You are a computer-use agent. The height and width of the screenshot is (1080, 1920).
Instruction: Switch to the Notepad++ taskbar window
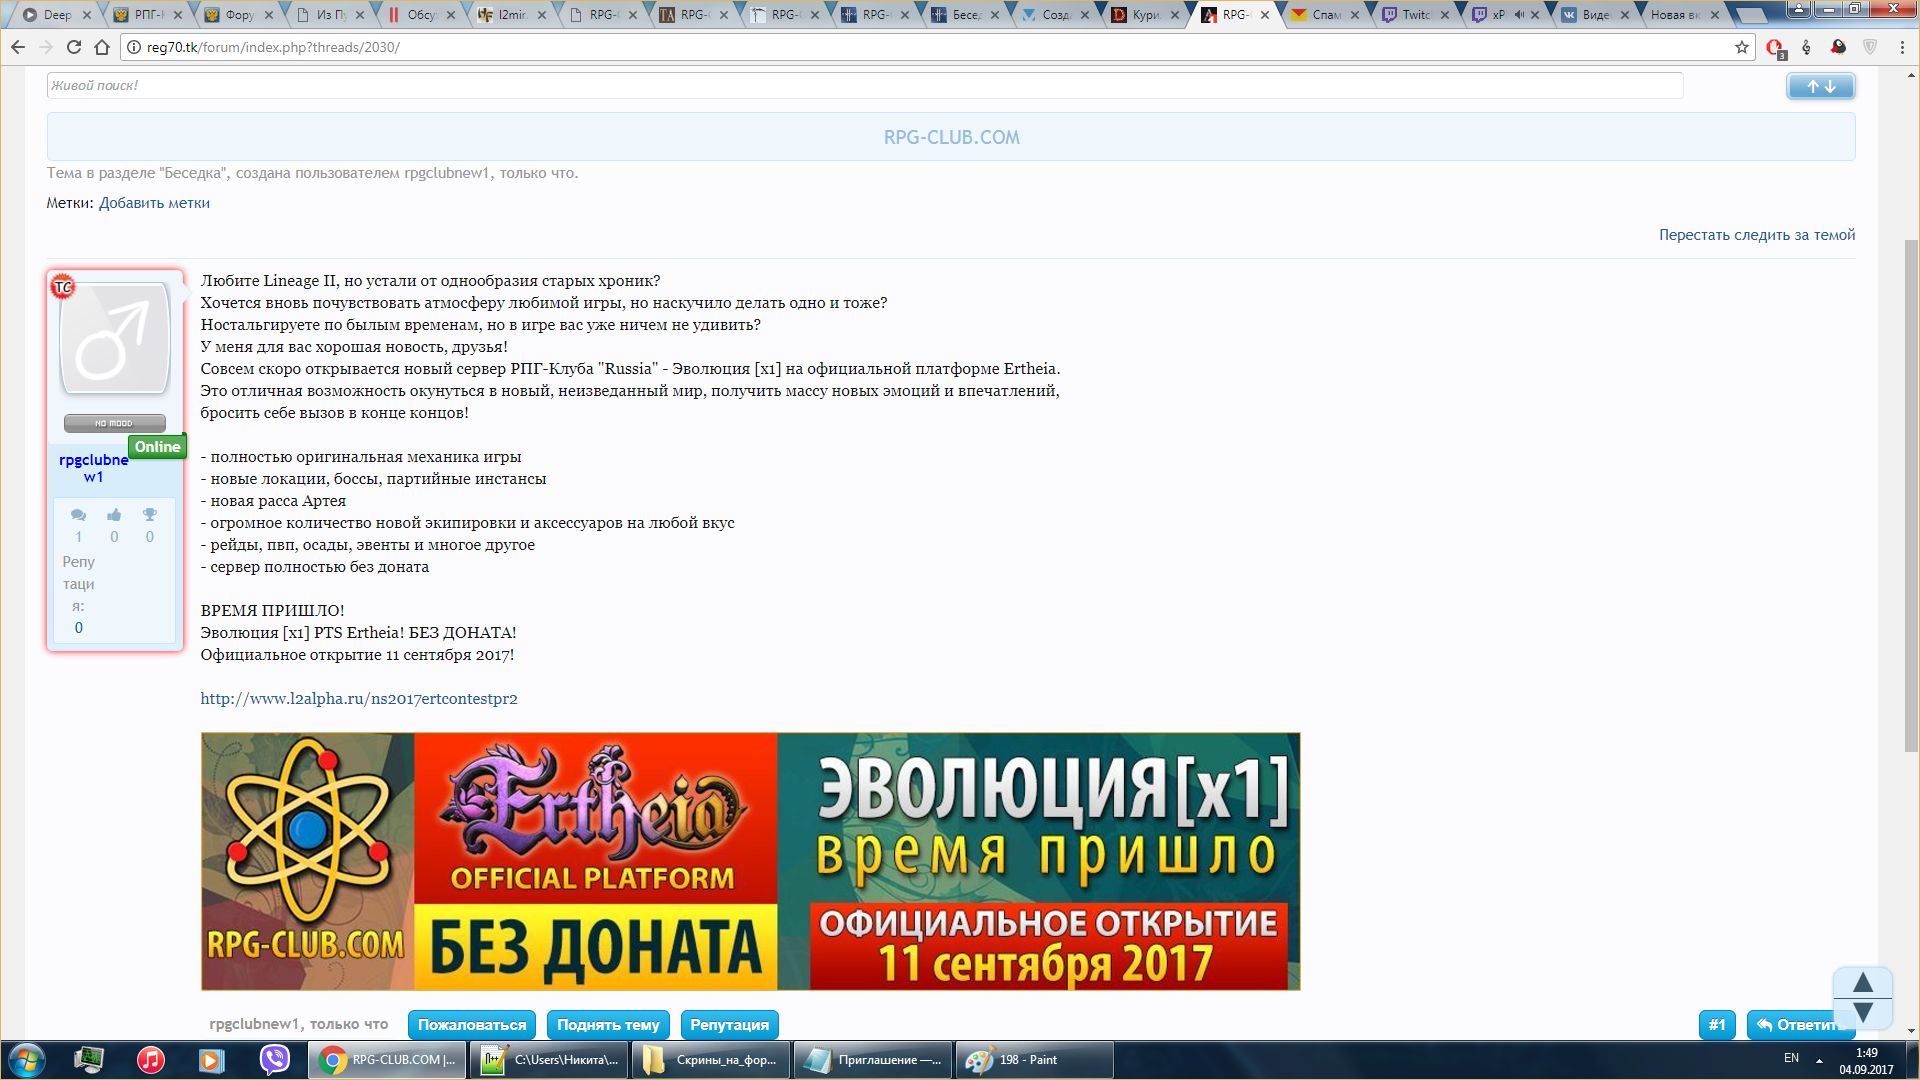(549, 1060)
